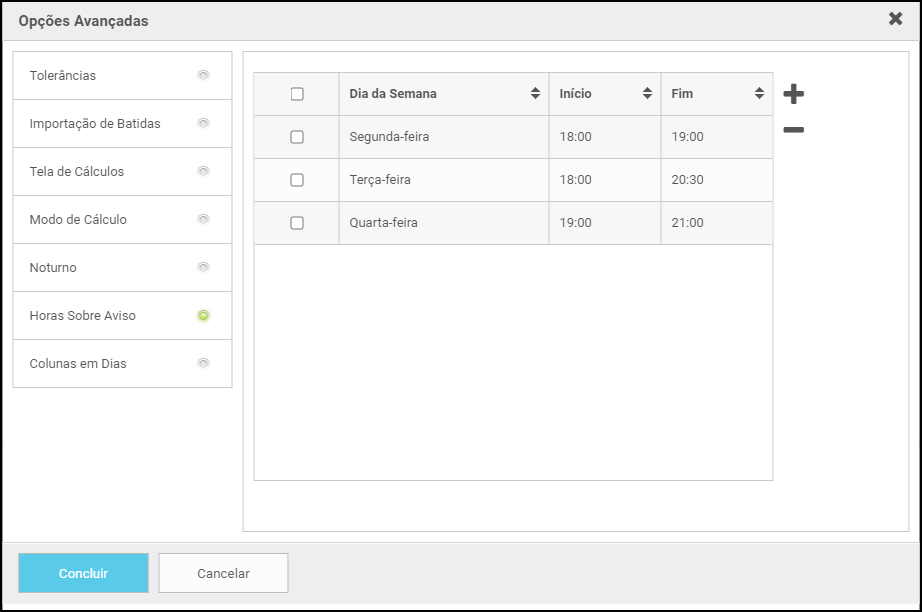Click the green Horas Sobre Aviso indicator
This screenshot has height=612, width=922.
click(x=203, y=315)
